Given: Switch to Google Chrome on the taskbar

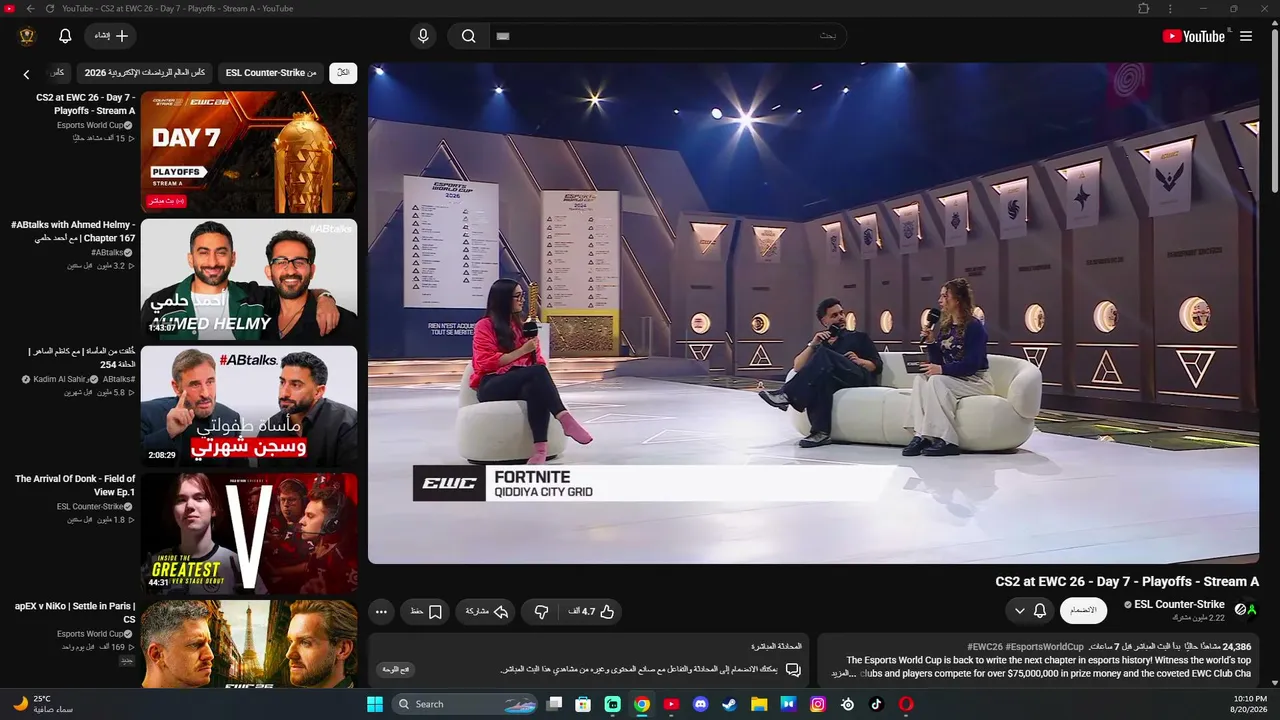Looking at the screenshot, I should click(642, 704).
